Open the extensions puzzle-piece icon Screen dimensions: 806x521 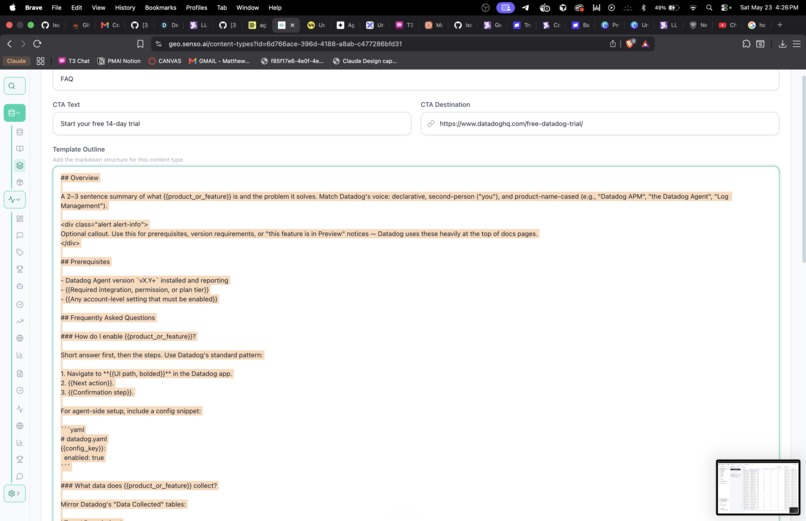(746, 44)
